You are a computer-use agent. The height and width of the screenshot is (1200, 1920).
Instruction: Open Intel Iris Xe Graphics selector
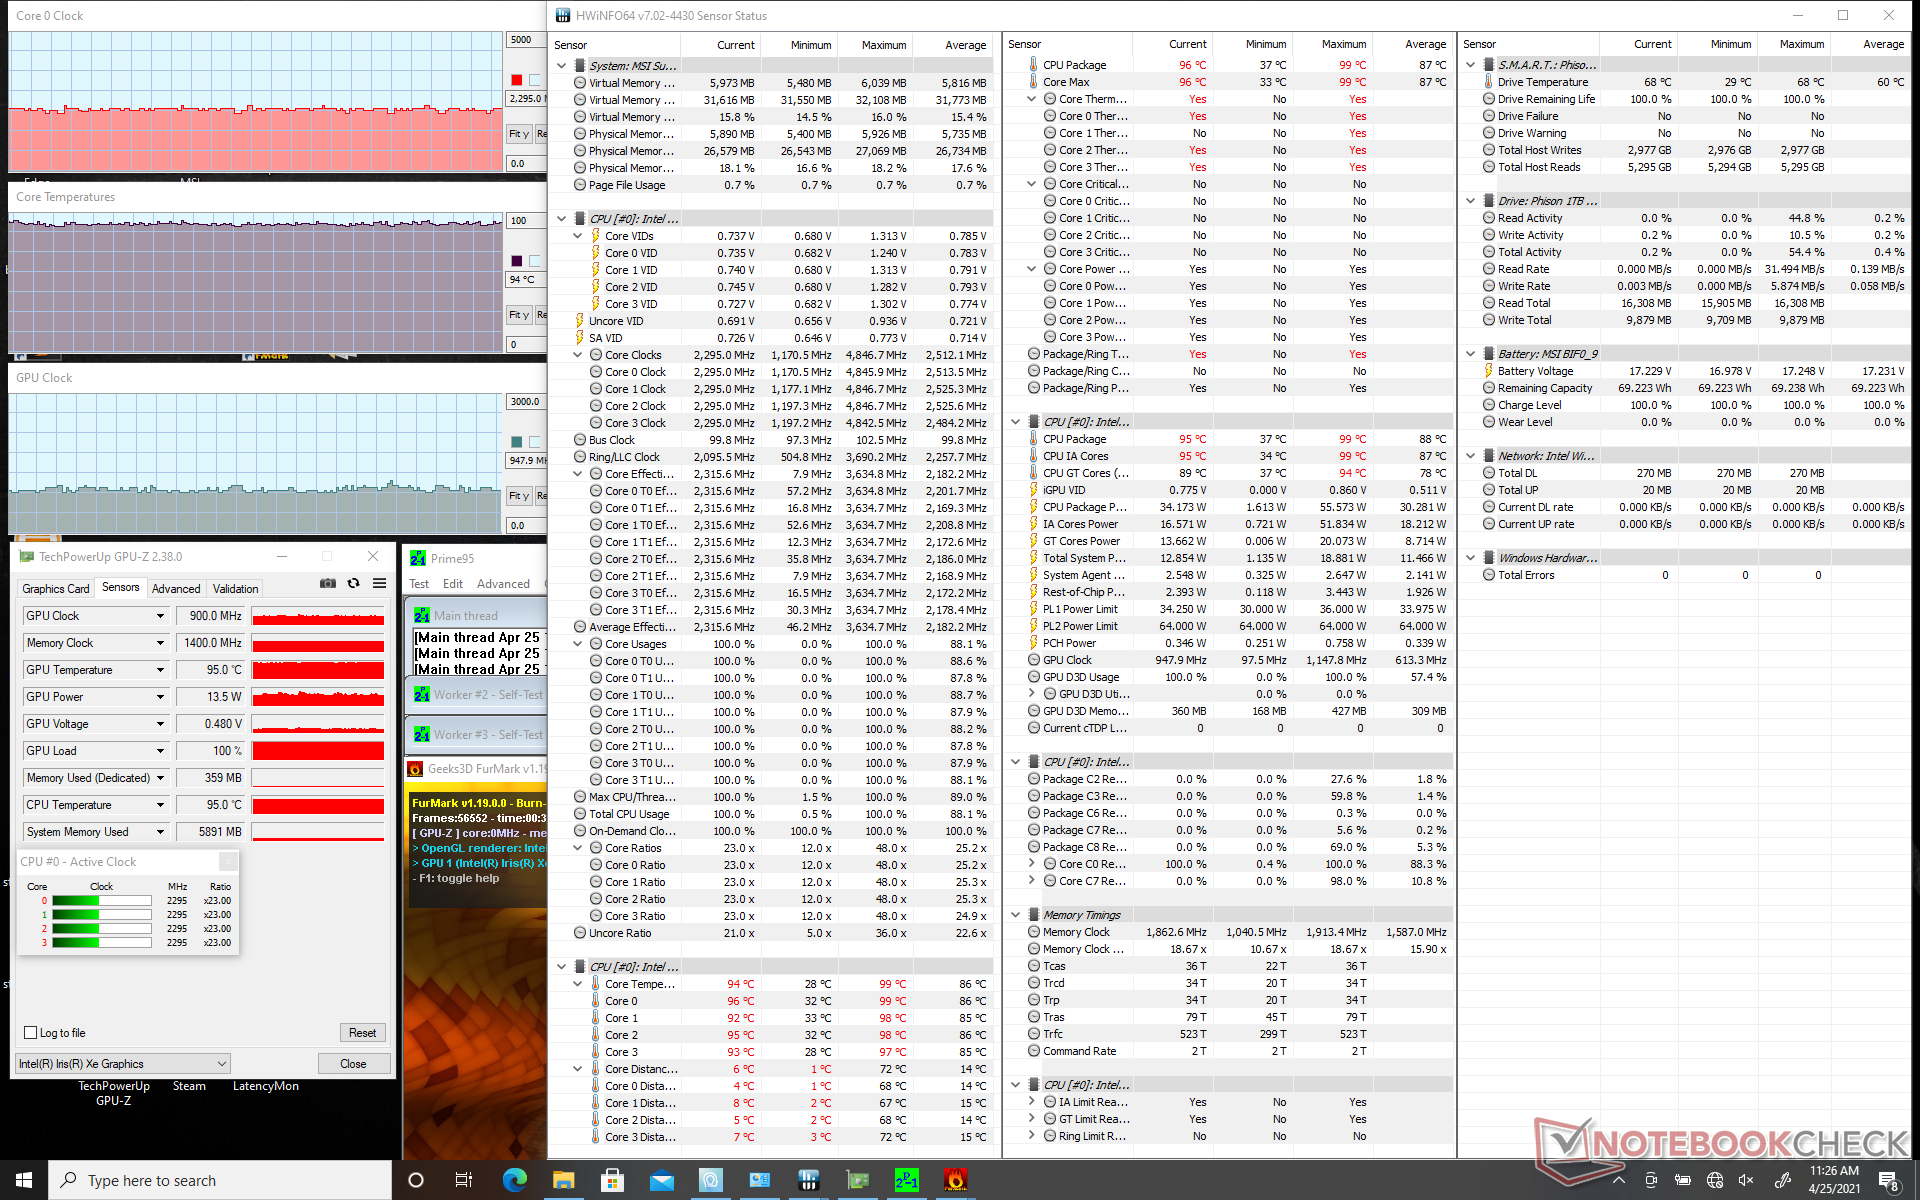coord(123,1064)
